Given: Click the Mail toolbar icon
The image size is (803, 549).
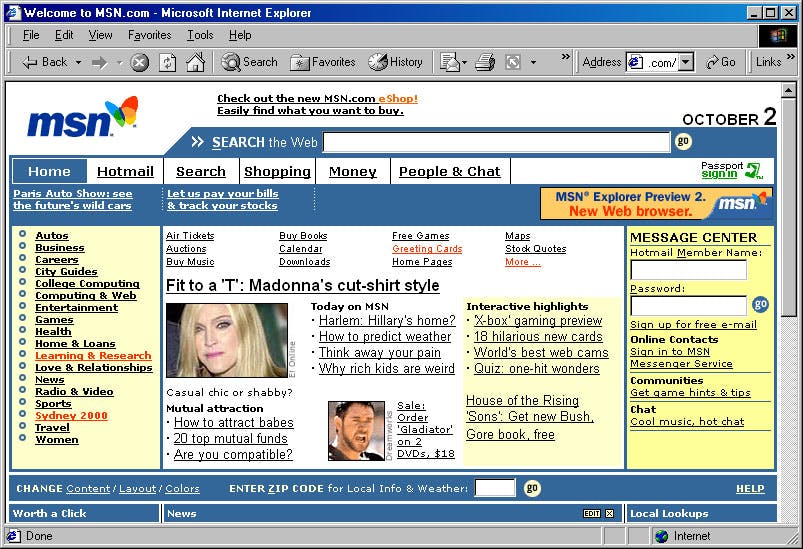Looking at the screenshot, I should 450,62.
